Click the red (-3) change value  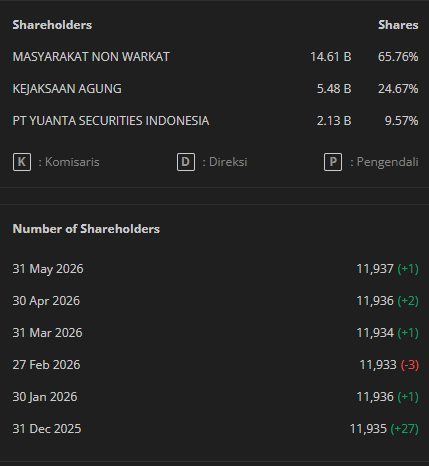tap(410, 365)
